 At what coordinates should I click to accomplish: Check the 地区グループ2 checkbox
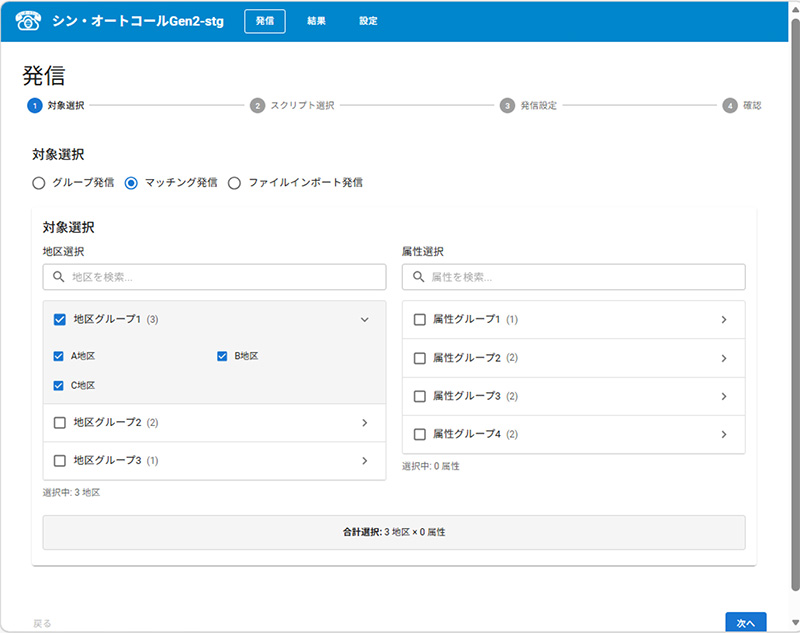[x=60, y=423]
